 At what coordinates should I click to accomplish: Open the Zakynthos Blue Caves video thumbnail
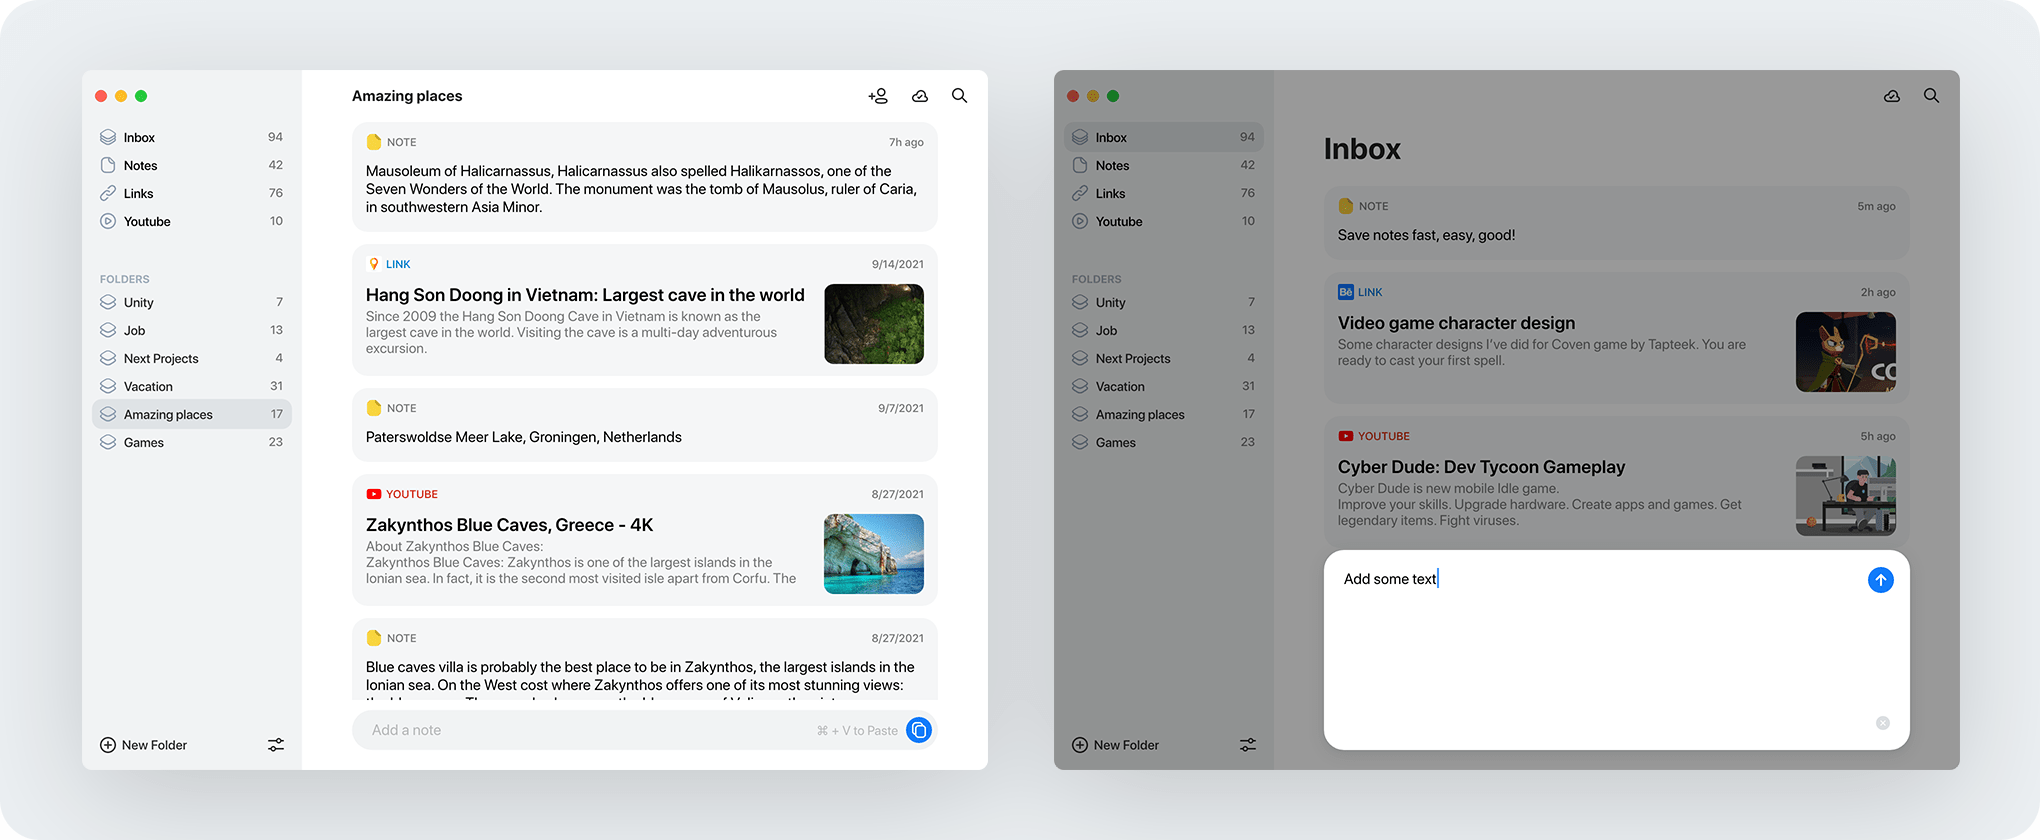pos(873,554)
